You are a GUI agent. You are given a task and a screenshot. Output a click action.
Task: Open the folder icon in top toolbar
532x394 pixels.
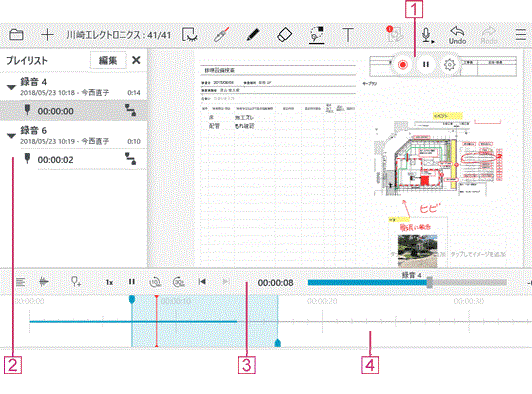[16, 35]
